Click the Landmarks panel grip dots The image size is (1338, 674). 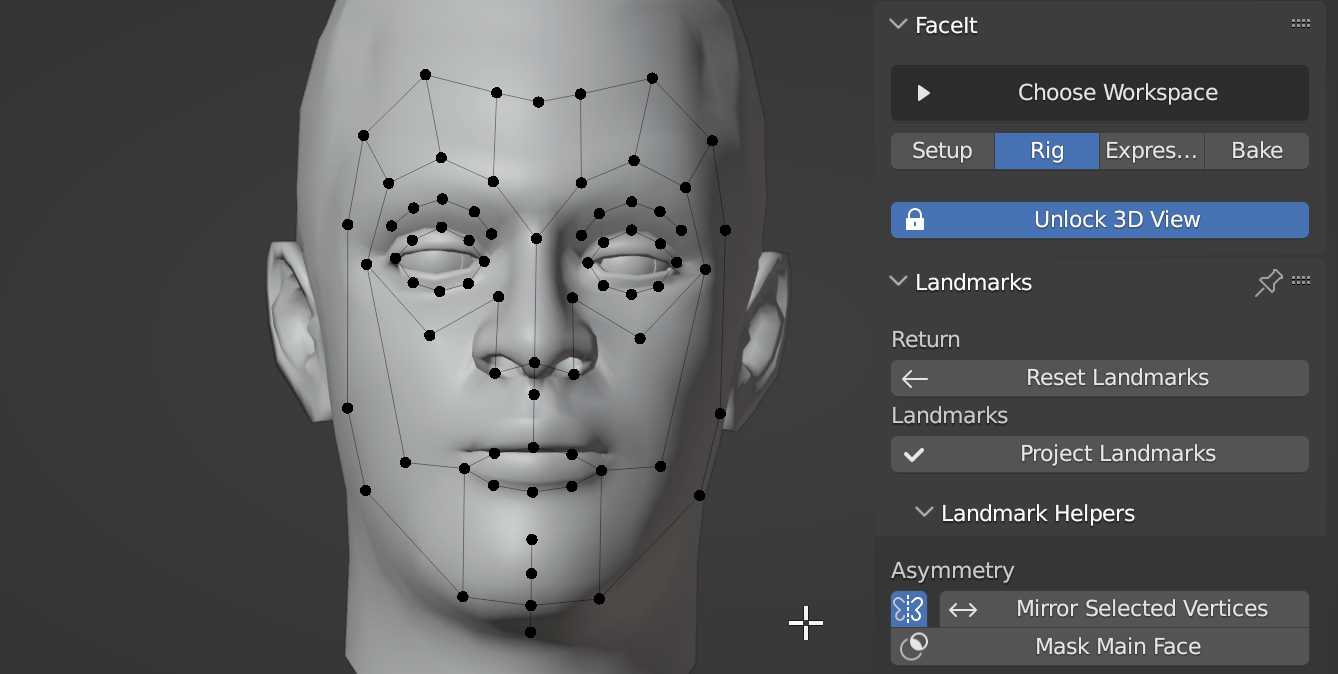click(1300, 281)
